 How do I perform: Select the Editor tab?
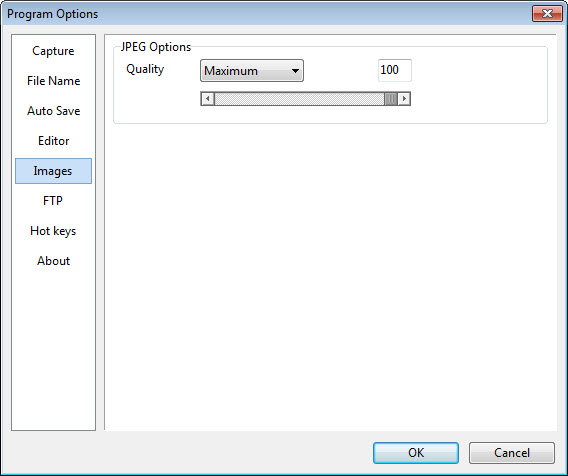53,141
